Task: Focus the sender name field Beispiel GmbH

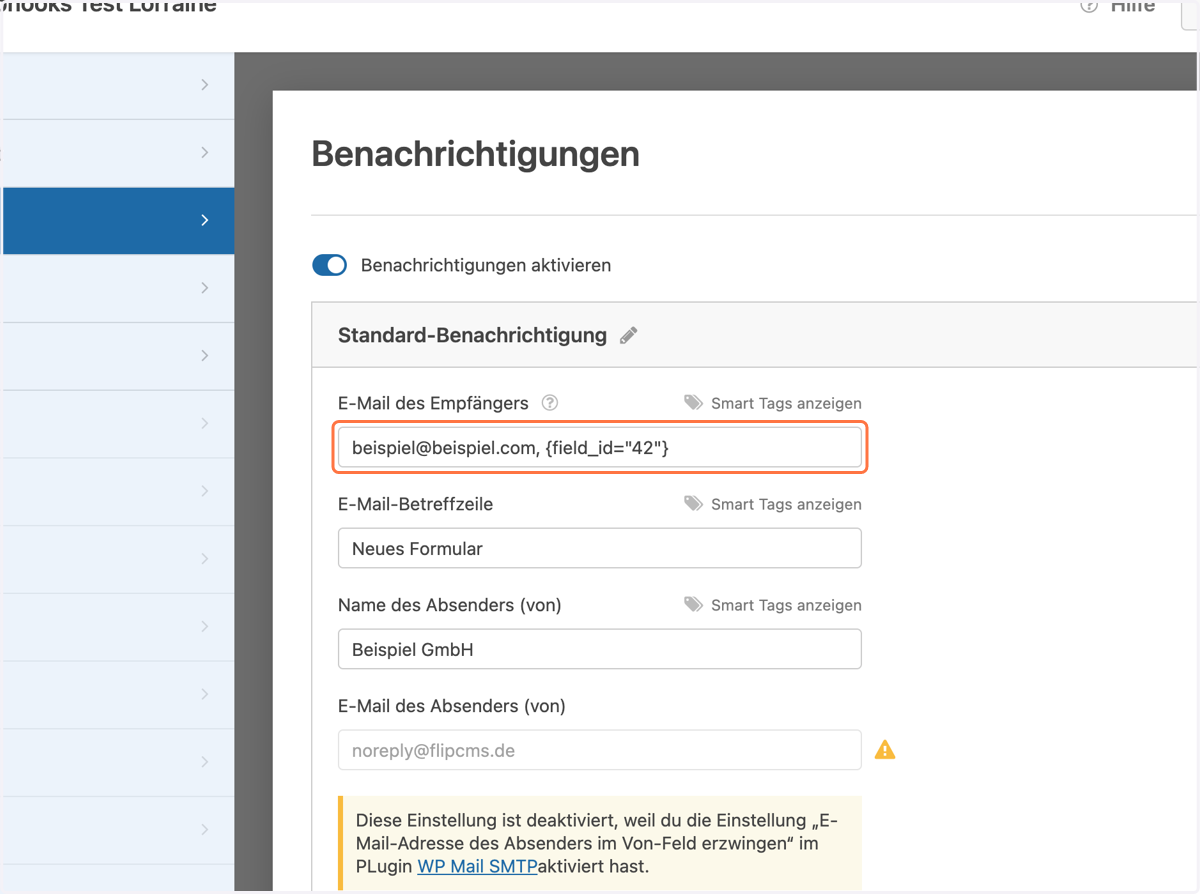Action: click(x=600, y=649)
